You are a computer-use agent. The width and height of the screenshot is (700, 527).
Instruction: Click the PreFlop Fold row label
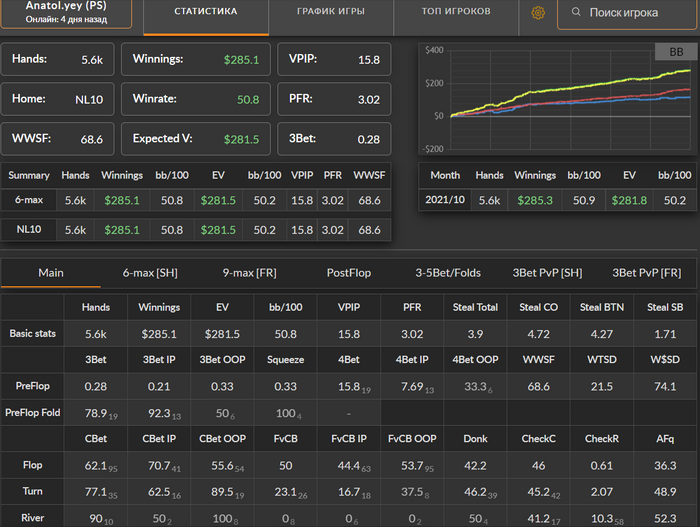point(33,412)
